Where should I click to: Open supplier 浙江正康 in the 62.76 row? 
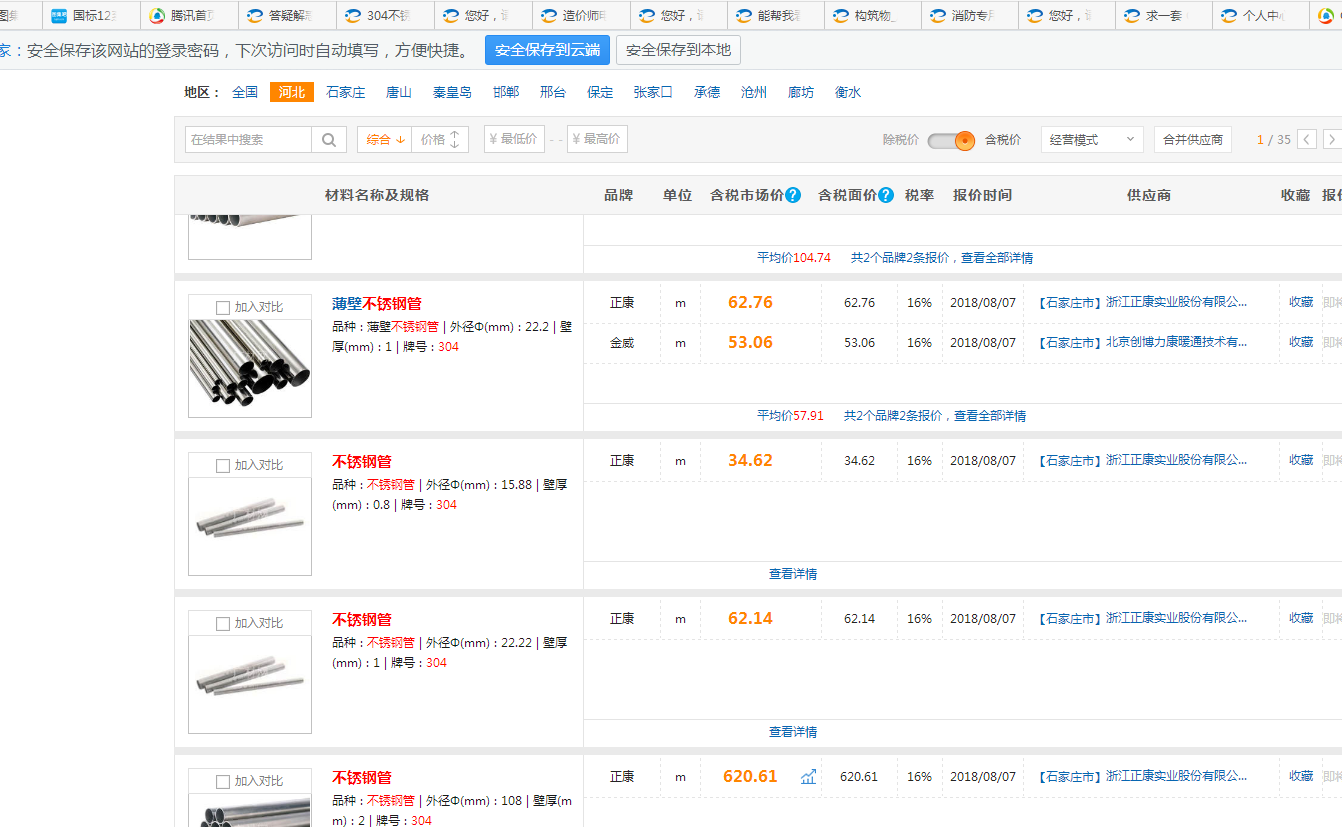pyautogui.click(x=1177, y=302)
